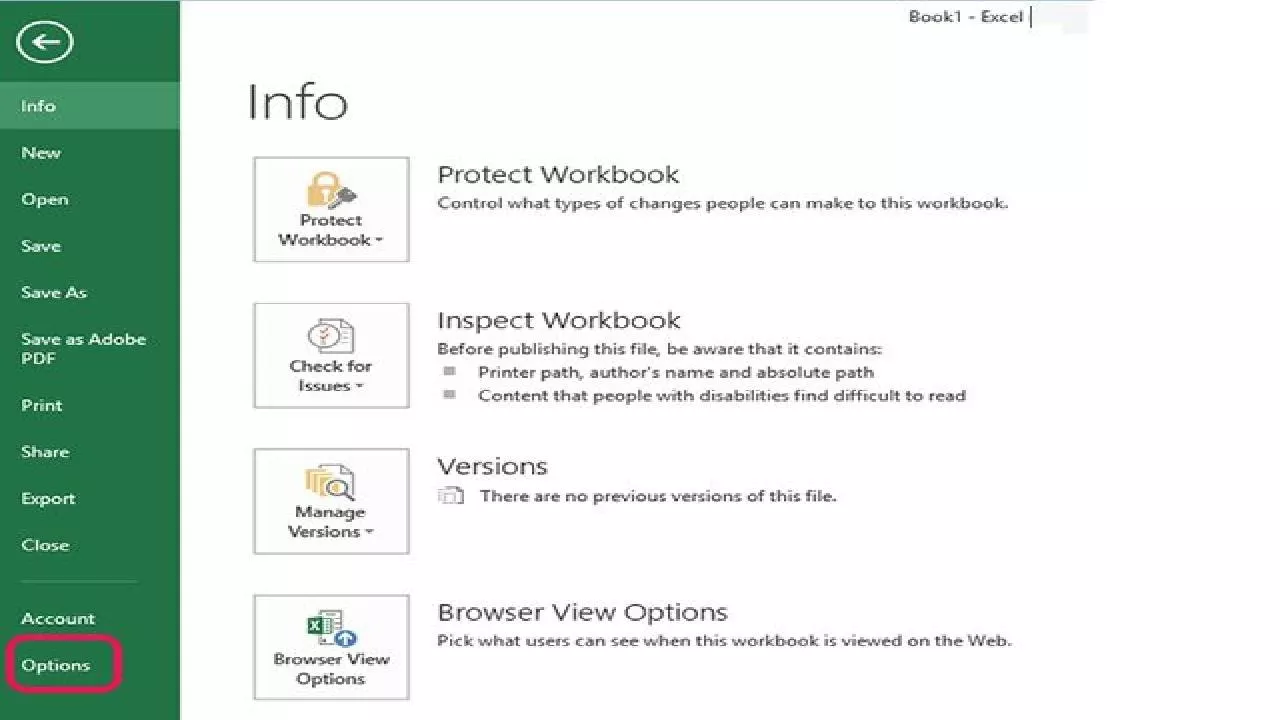
Task: Expand the Protect Workbook dropdown arrow
Action: (x=379, y=241)
